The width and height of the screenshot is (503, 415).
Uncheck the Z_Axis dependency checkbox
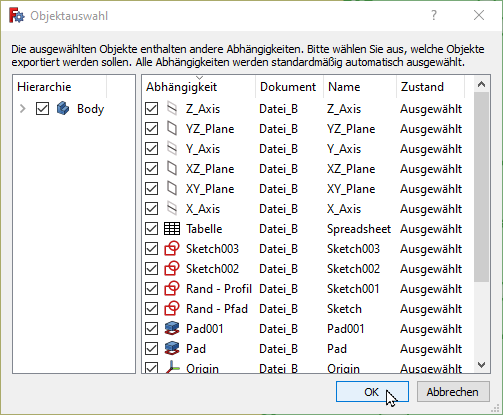coord(151,109)
